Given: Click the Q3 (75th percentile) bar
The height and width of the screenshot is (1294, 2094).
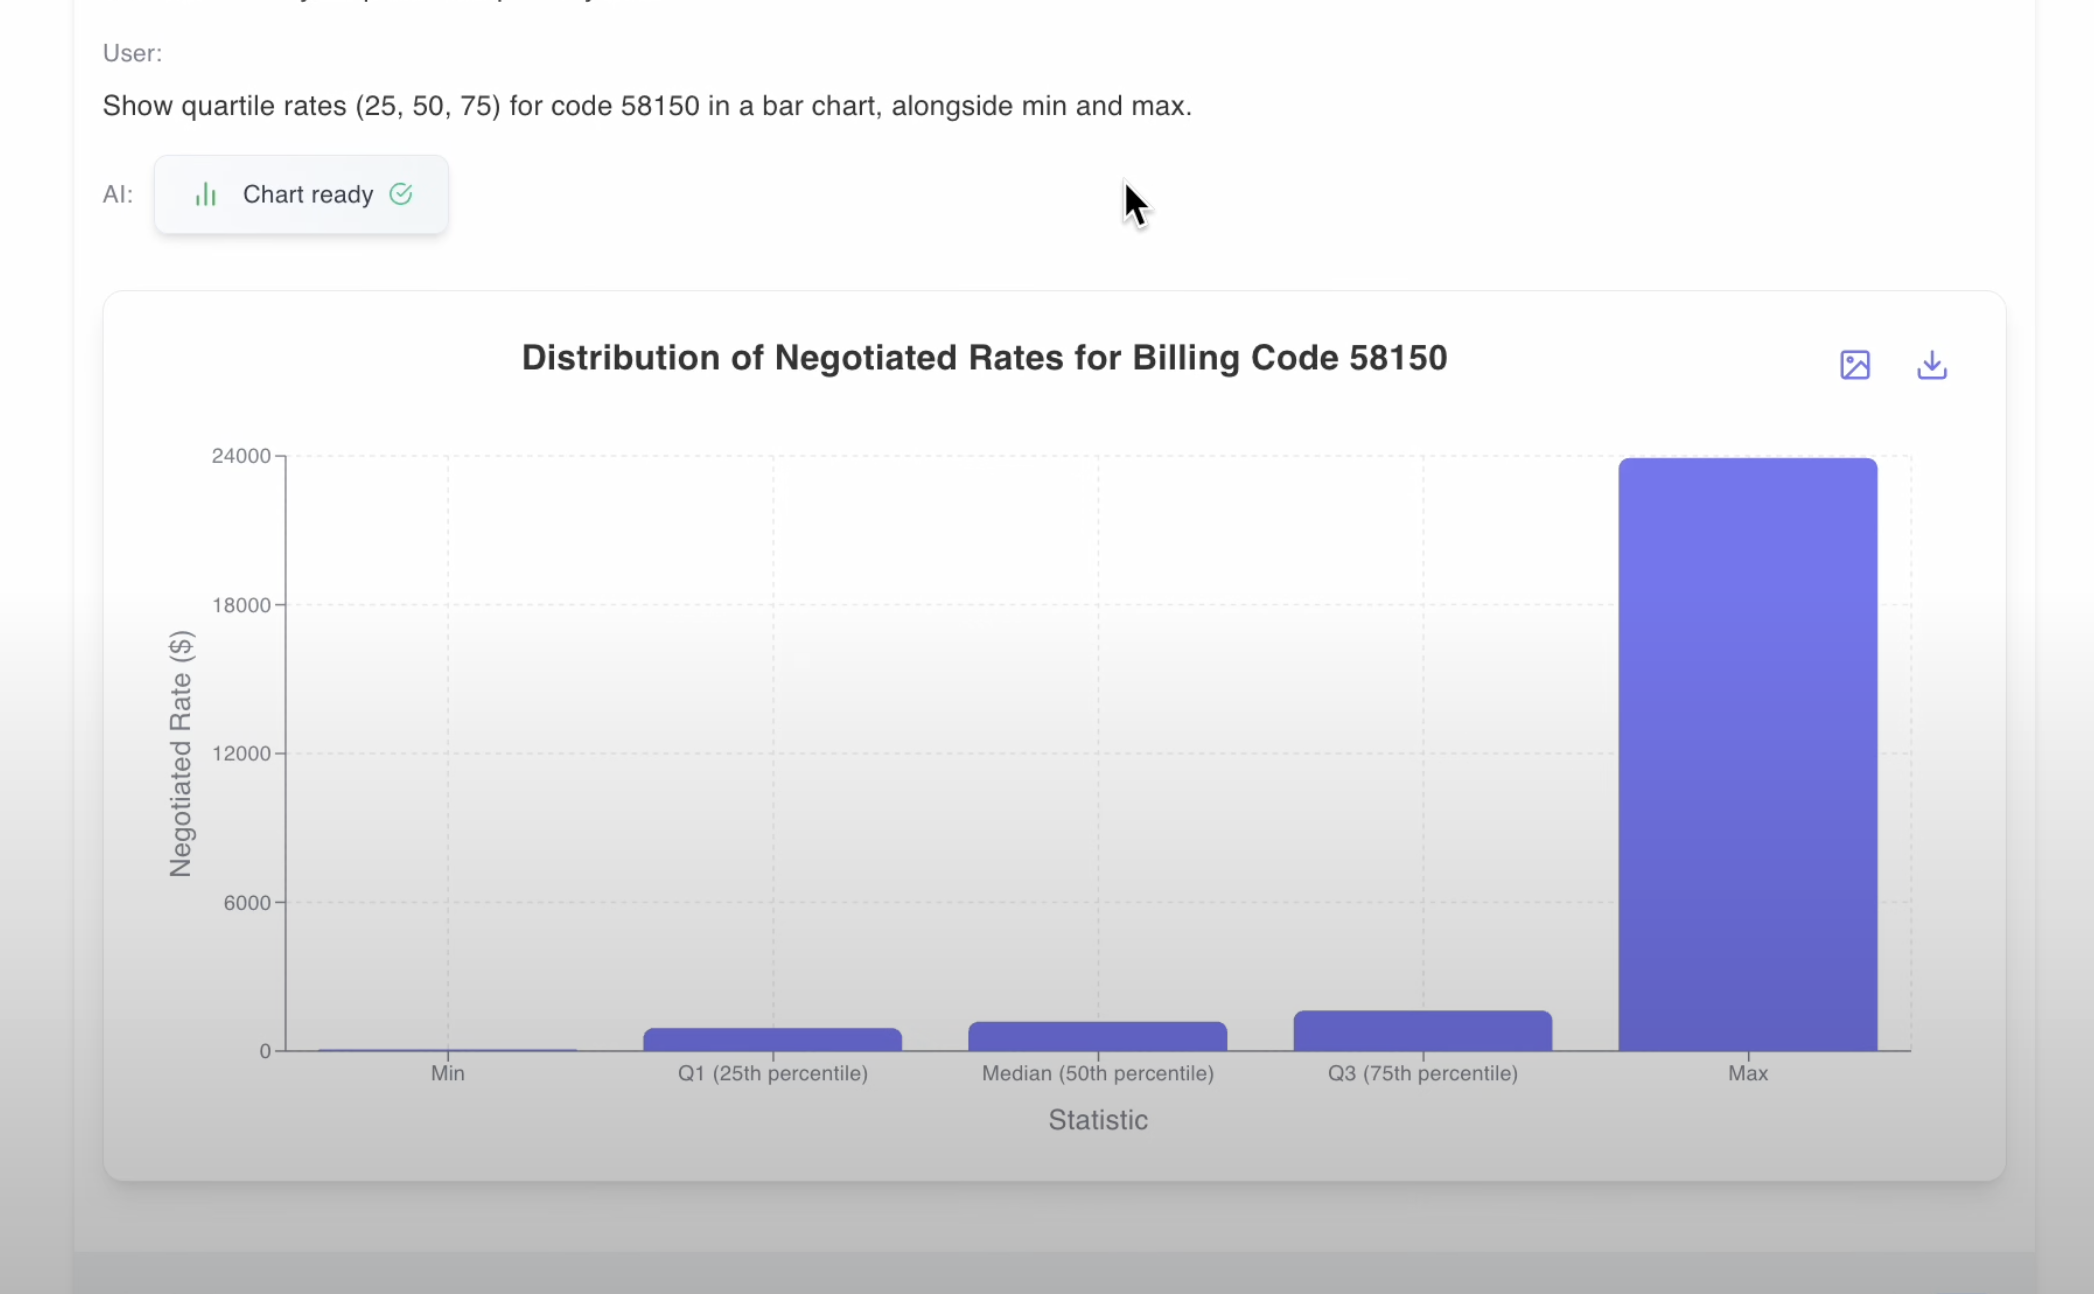Looking at the screenshot, I should point(1422,1028).
